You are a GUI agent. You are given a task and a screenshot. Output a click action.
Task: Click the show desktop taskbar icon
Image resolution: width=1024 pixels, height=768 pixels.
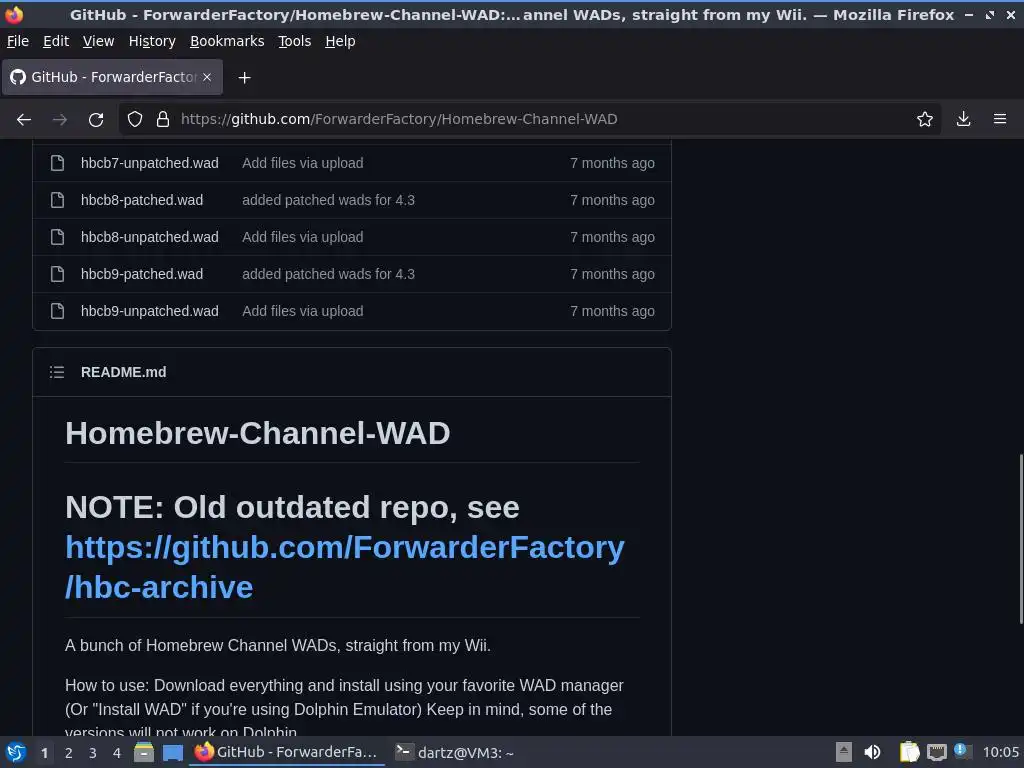[x=172, y=753]
